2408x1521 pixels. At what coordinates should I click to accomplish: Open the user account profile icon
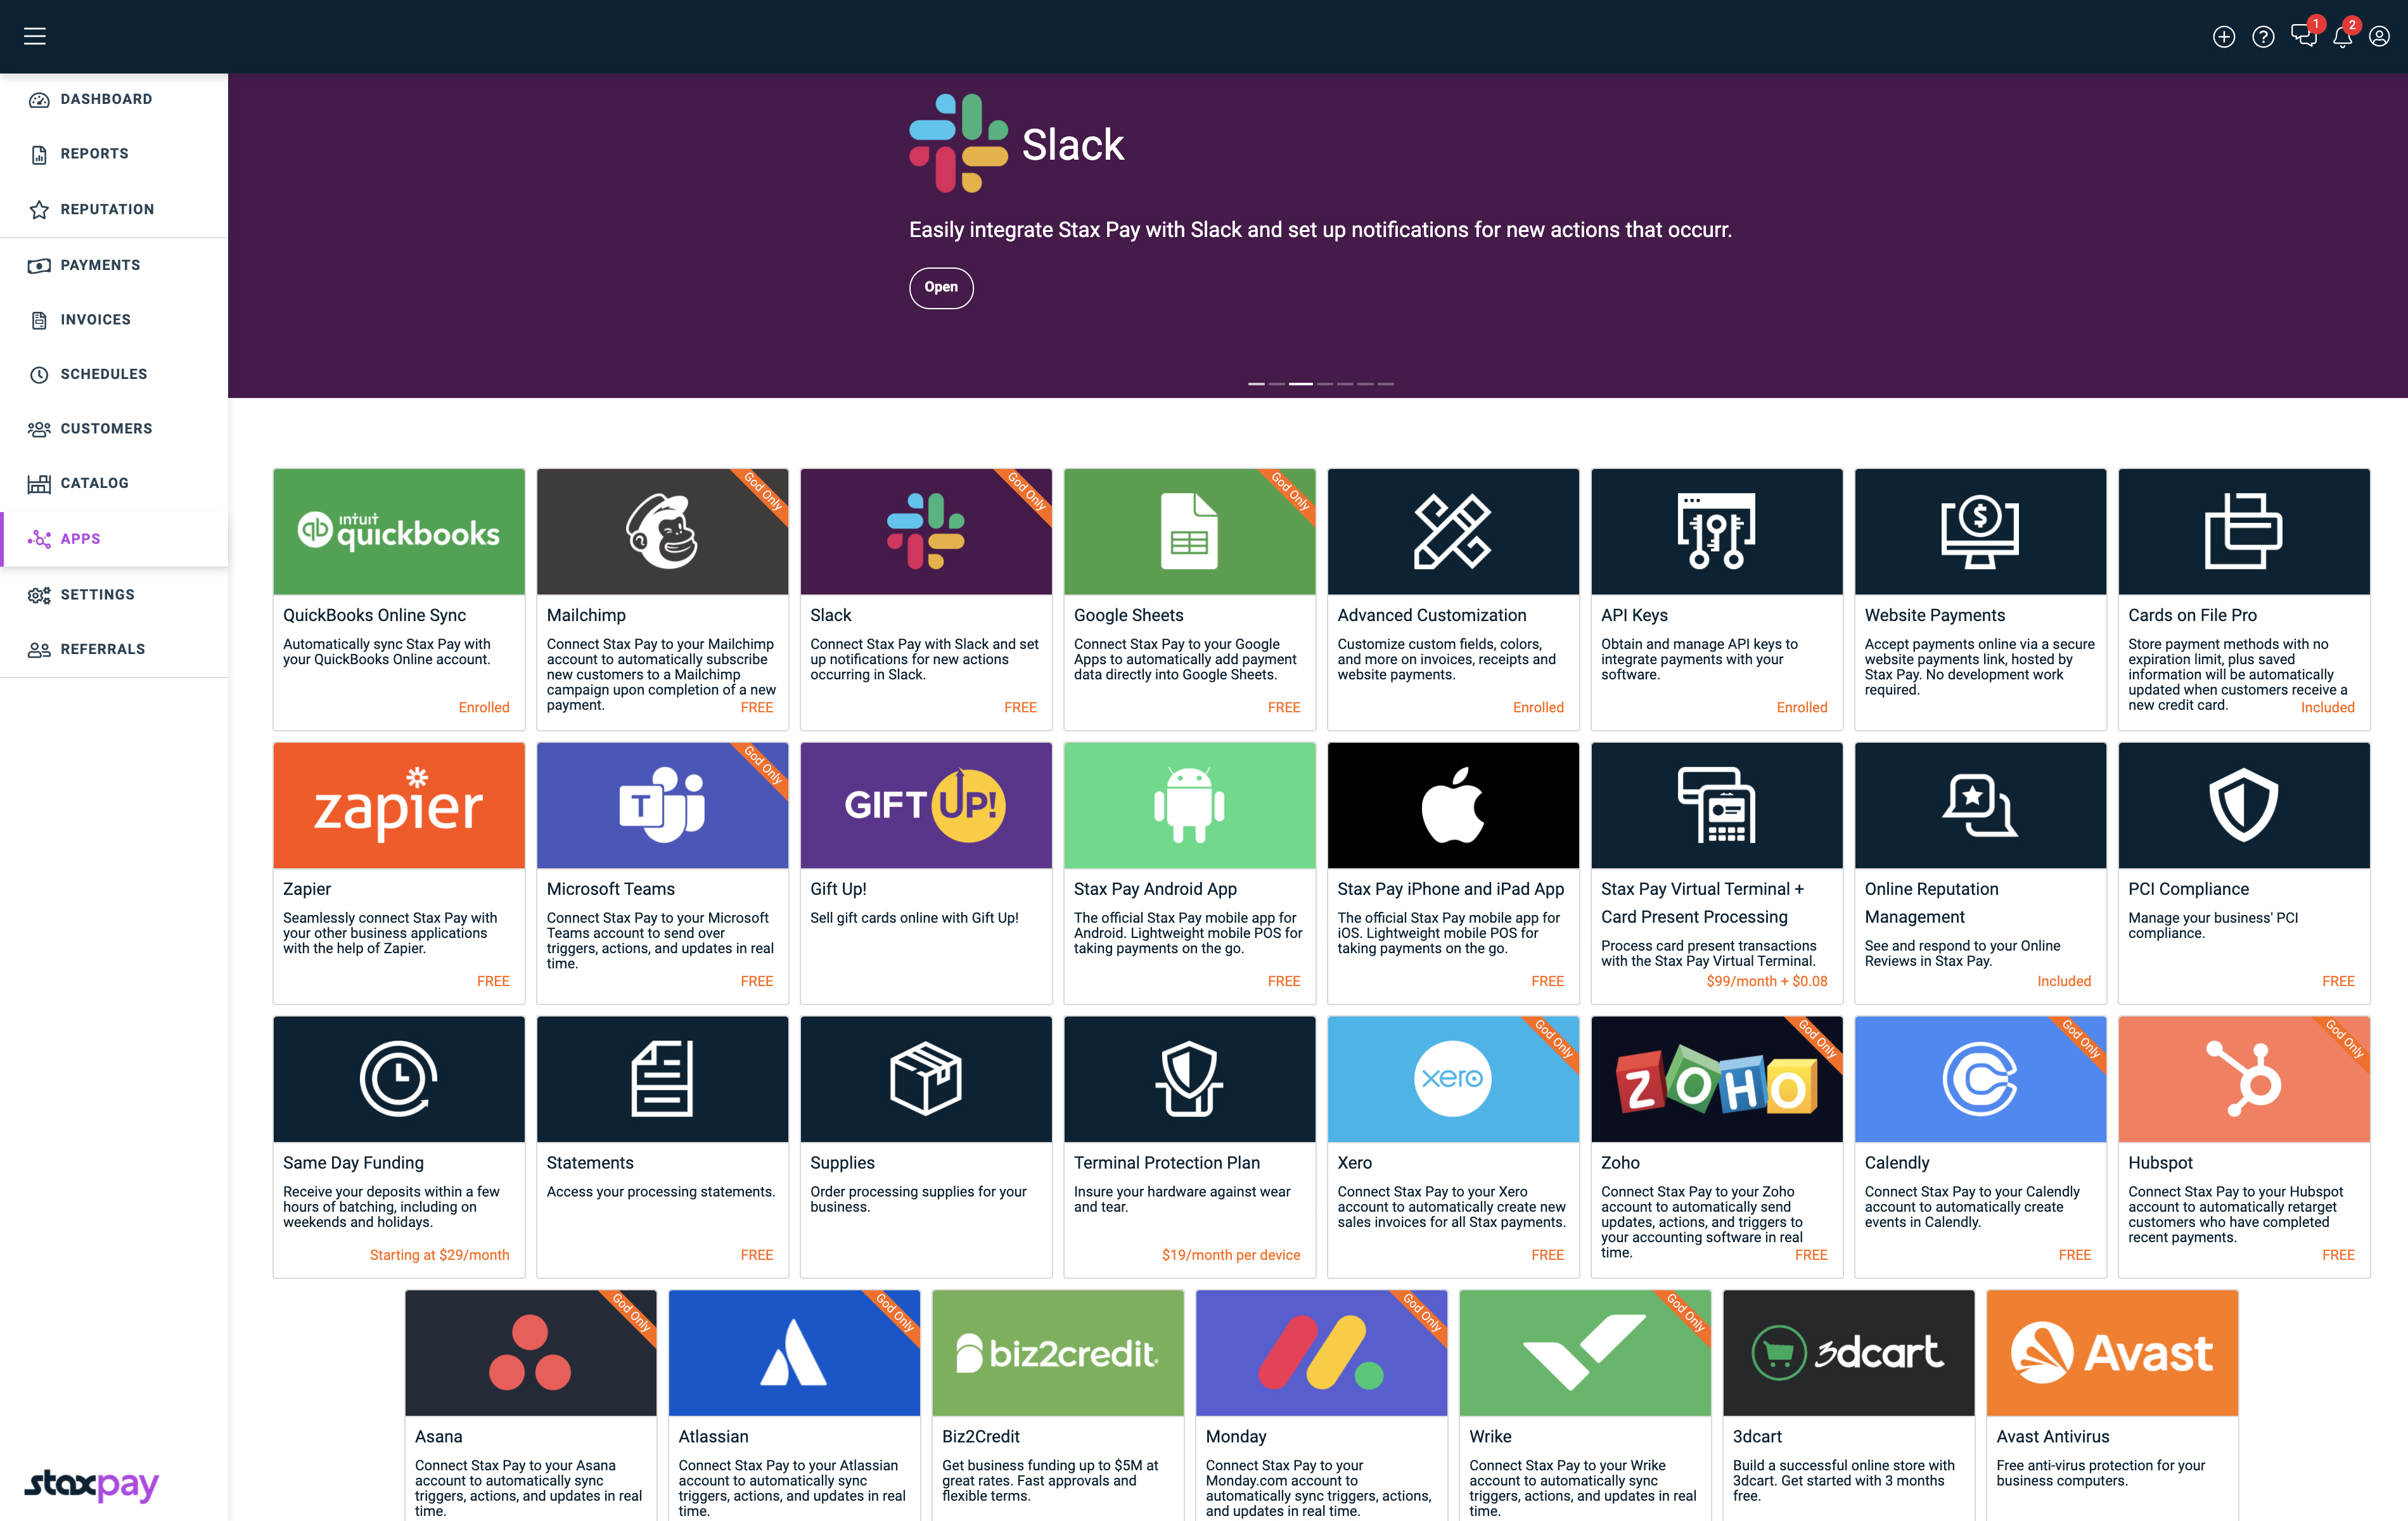coord(2379,37)
